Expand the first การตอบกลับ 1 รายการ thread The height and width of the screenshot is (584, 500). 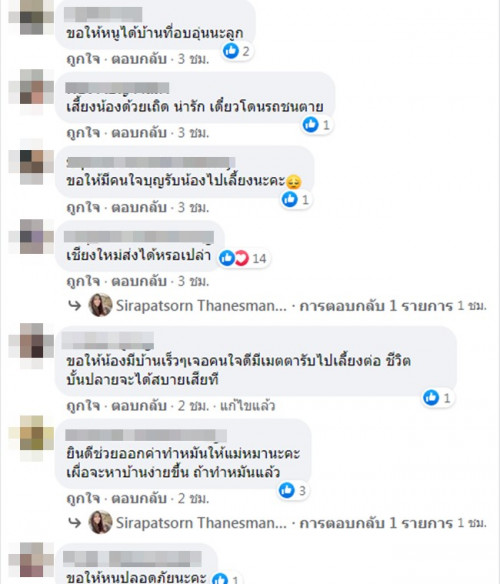376,306
